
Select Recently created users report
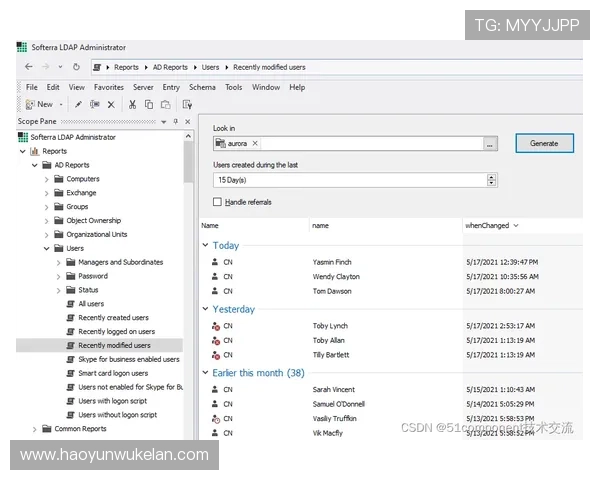point(113,318)
